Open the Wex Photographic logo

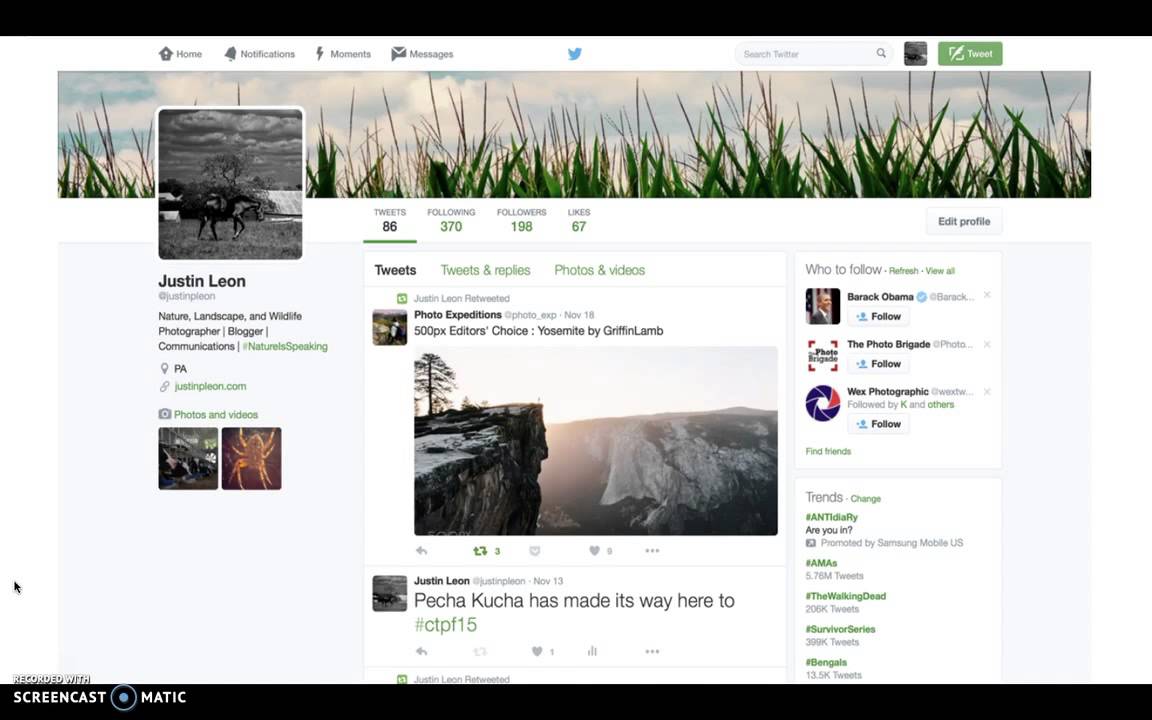coord(822,403)
